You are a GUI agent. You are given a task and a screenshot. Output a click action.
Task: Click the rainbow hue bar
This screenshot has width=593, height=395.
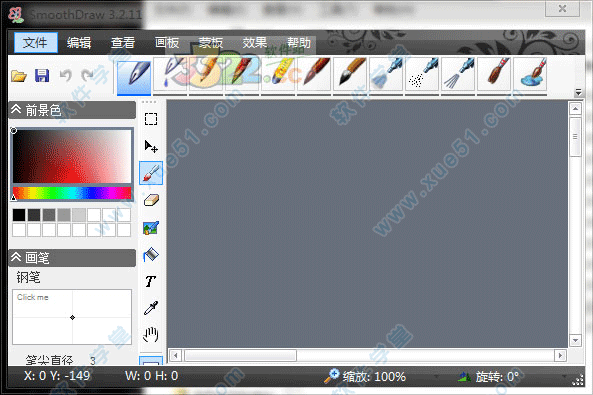[x=72, y=193]
